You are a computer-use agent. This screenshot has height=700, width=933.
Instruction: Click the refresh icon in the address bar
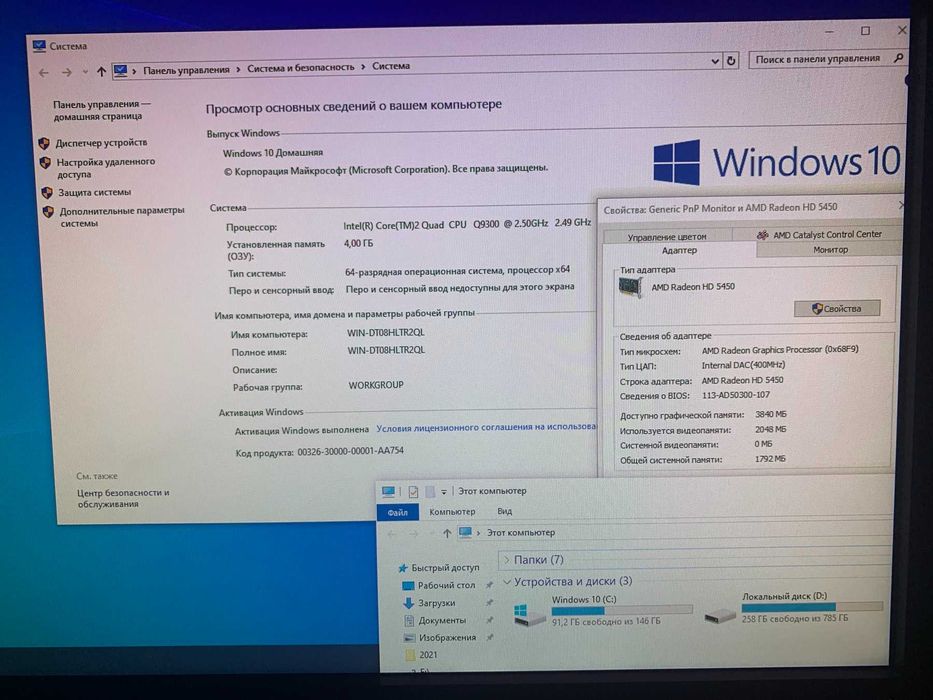pos(731,60)
